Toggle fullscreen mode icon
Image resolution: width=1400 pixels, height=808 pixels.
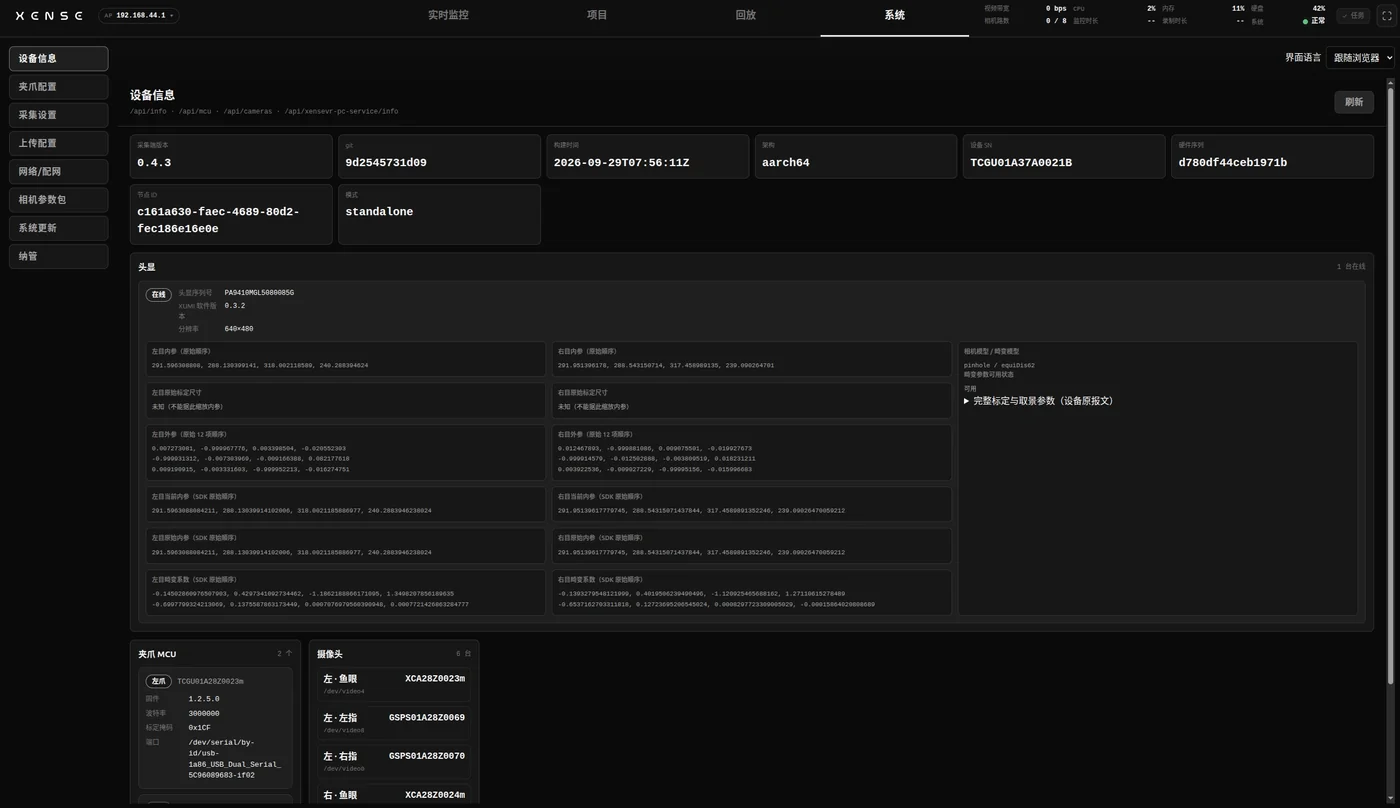pos(1386,16)
